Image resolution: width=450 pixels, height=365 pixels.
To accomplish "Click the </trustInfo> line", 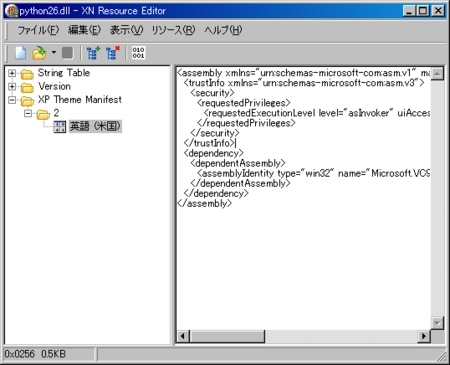I will pos(209,143).
